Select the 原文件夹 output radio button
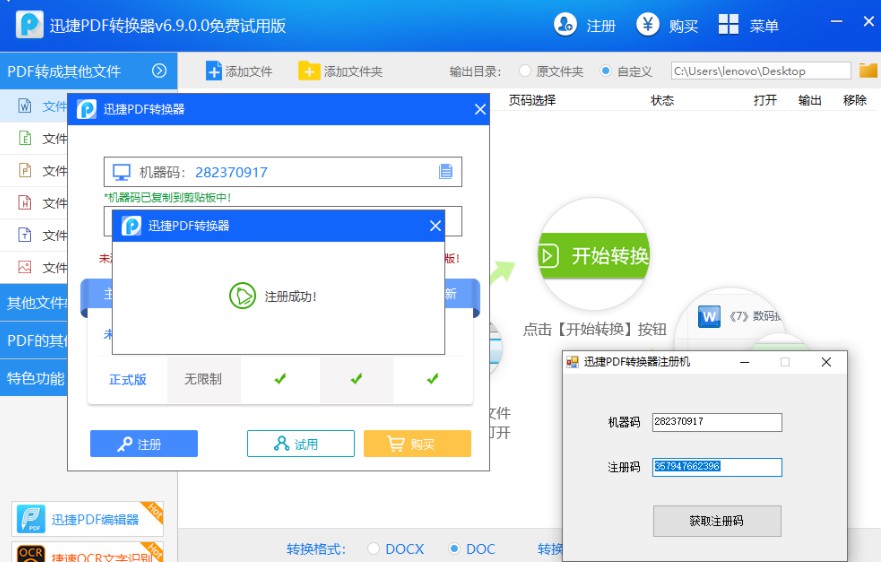The height and width of the screenshot is (562, 881). (525, 71)
